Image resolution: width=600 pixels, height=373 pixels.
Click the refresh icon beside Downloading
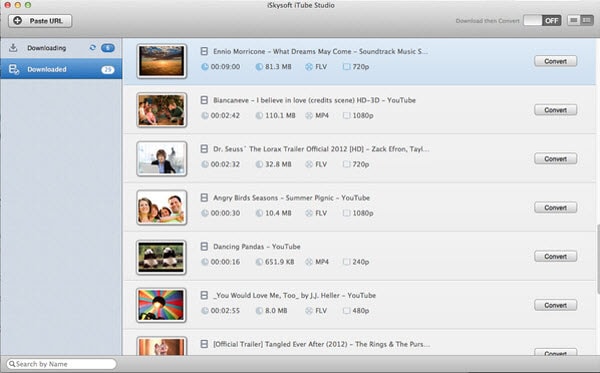[x=92, y=48]
